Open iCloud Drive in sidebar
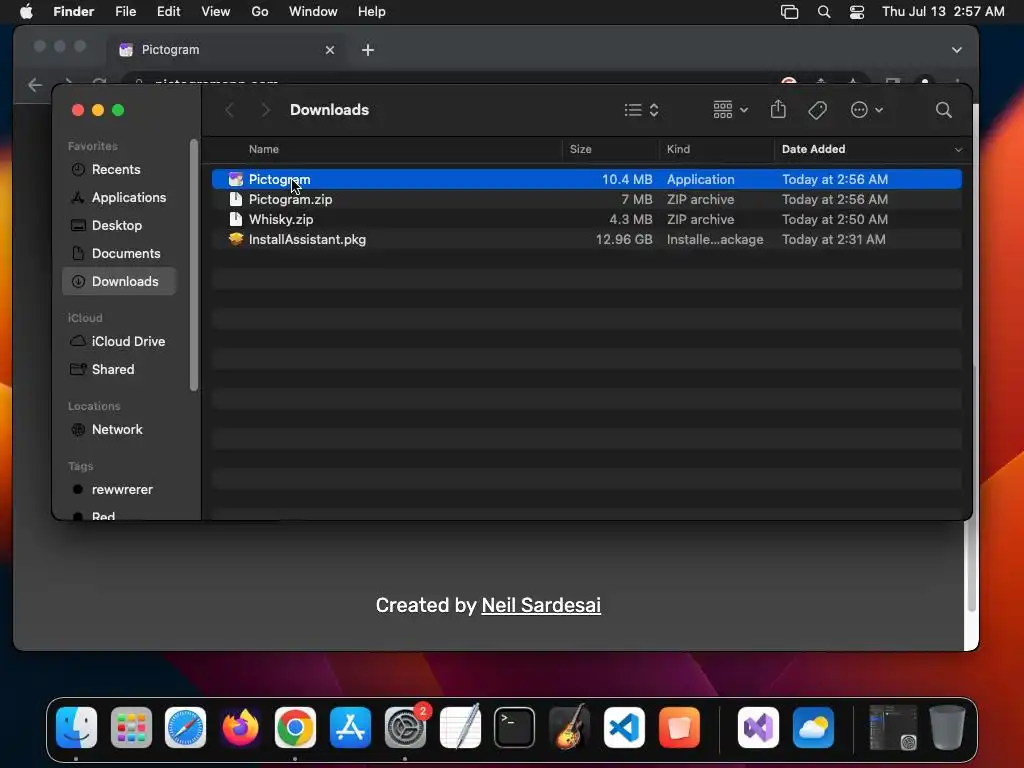 [x=119, y=342]
